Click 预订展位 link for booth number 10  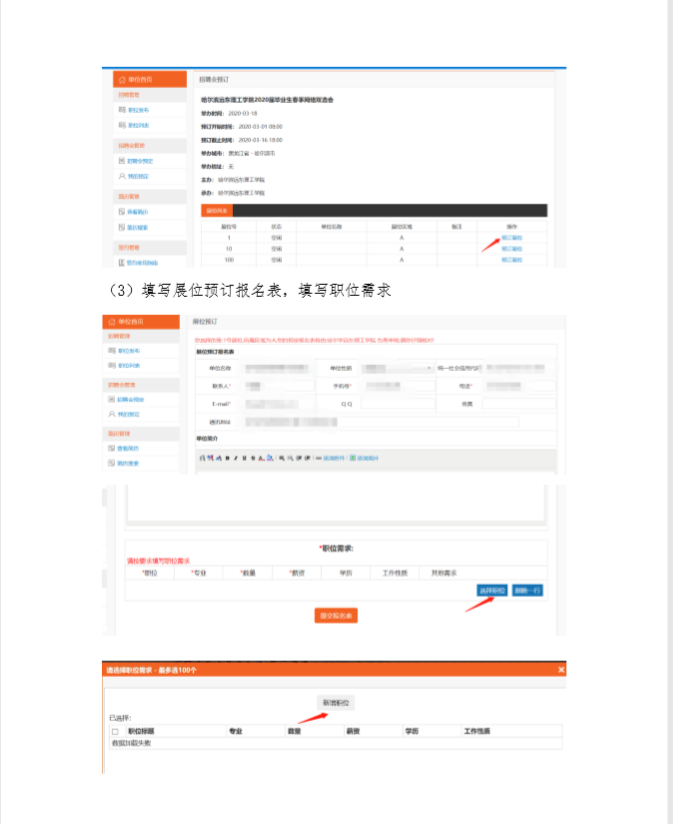click(x=511, y=248)
